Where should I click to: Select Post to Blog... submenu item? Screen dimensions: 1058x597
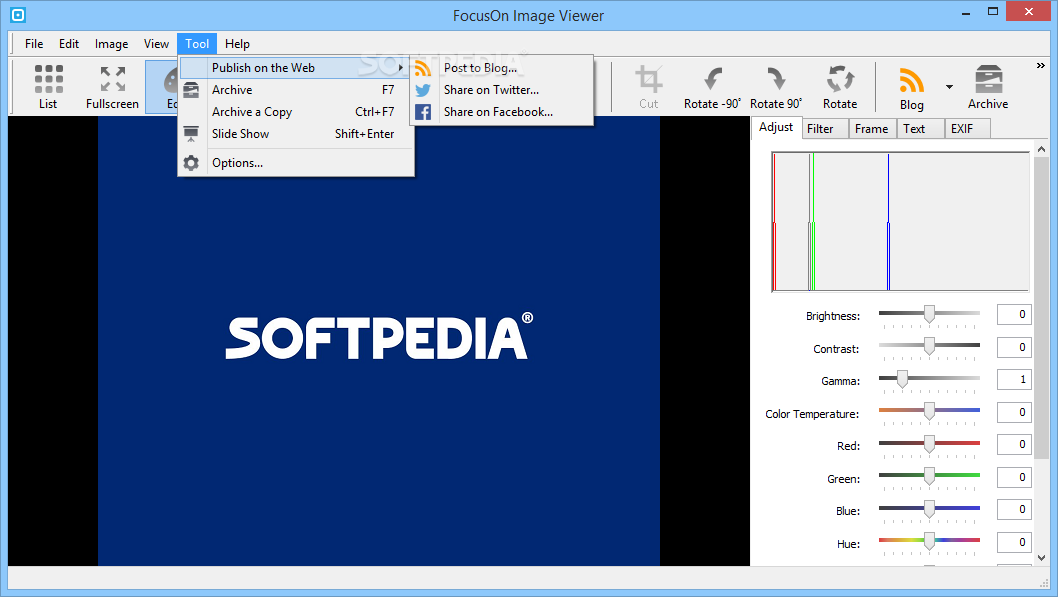[501, 68]
